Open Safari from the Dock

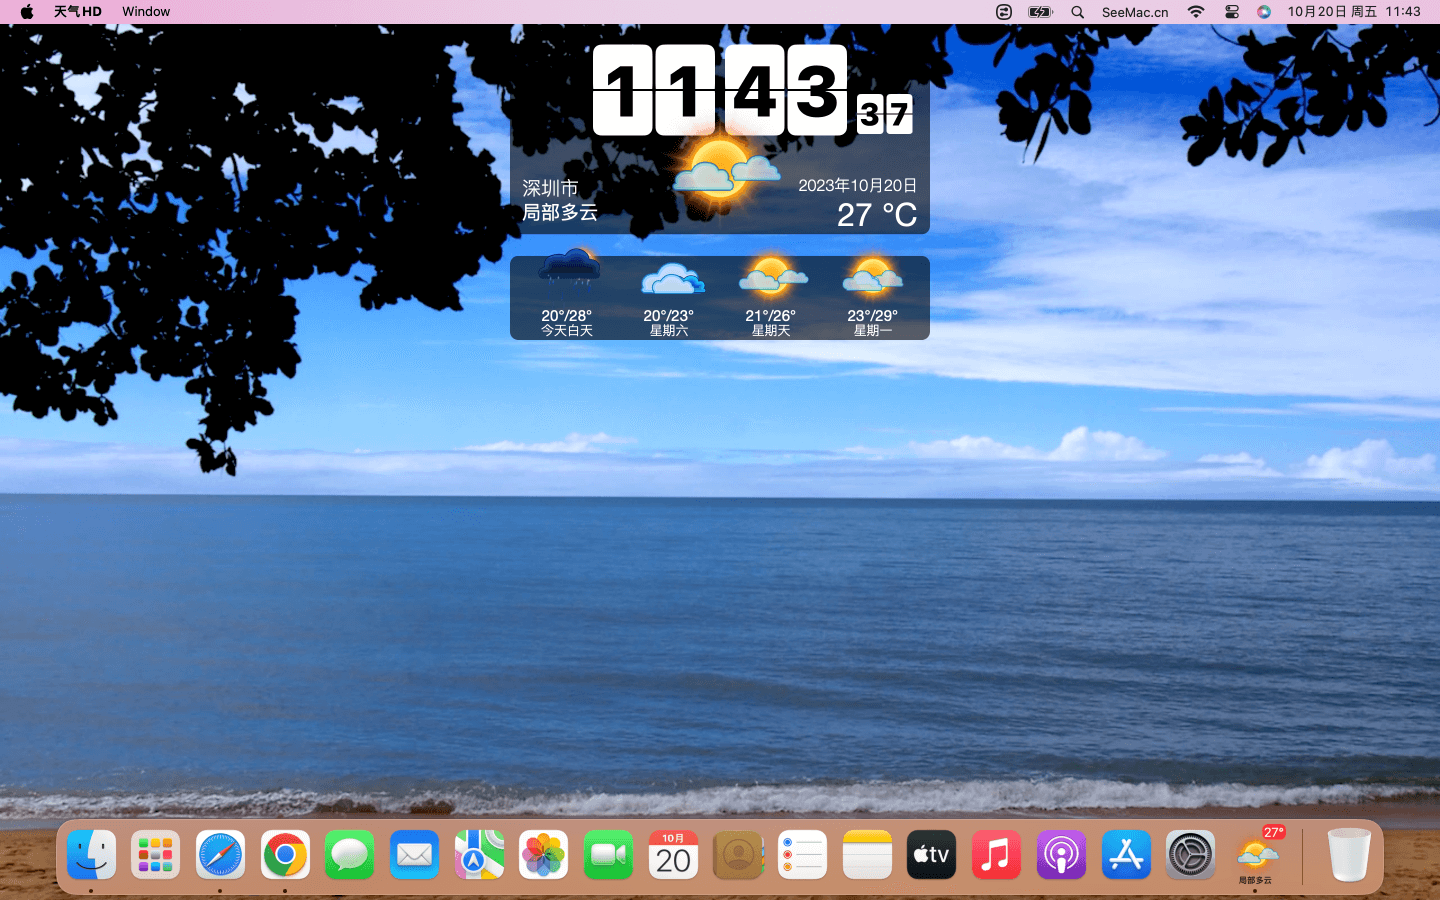coord(220,855)
